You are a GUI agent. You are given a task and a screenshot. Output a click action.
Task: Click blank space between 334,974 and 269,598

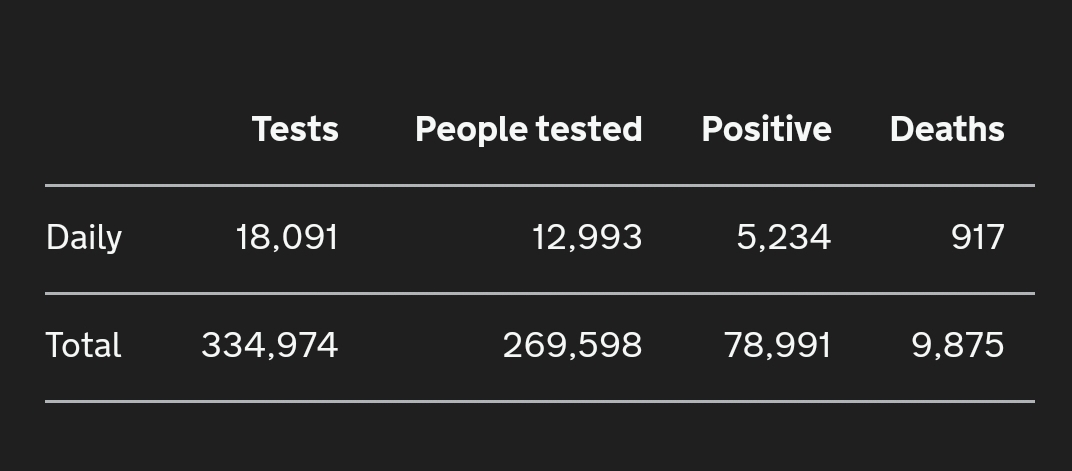420,345
